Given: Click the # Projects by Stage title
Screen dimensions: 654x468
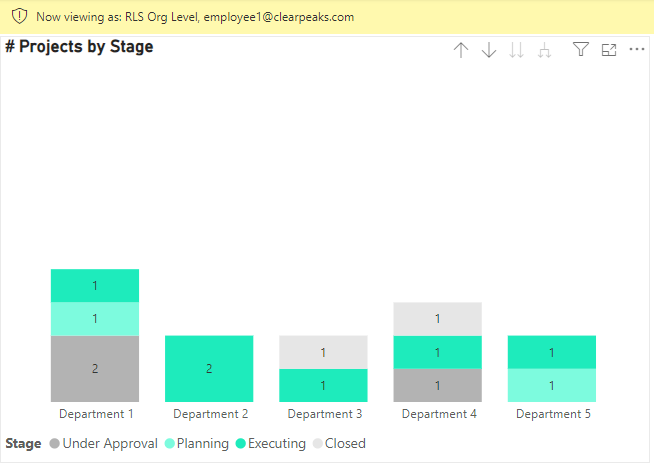Looking at the screenshot, I should 80,46.
